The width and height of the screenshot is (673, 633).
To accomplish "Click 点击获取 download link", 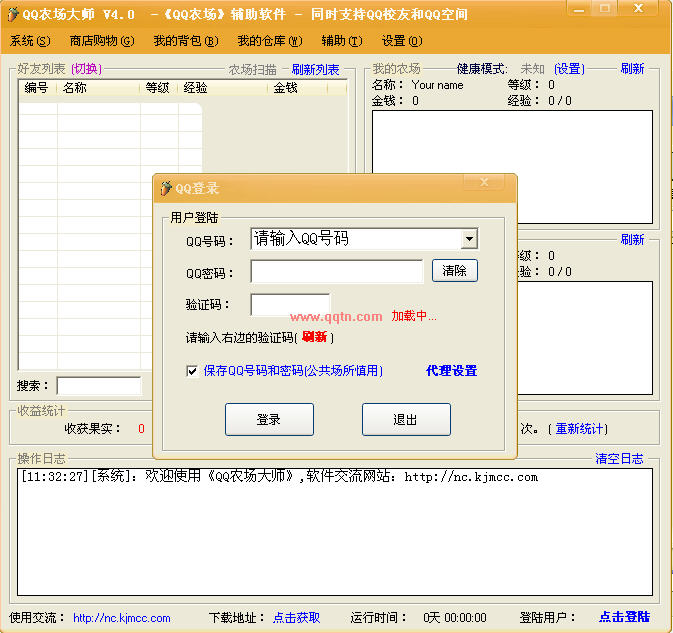I will click(297, 618).
